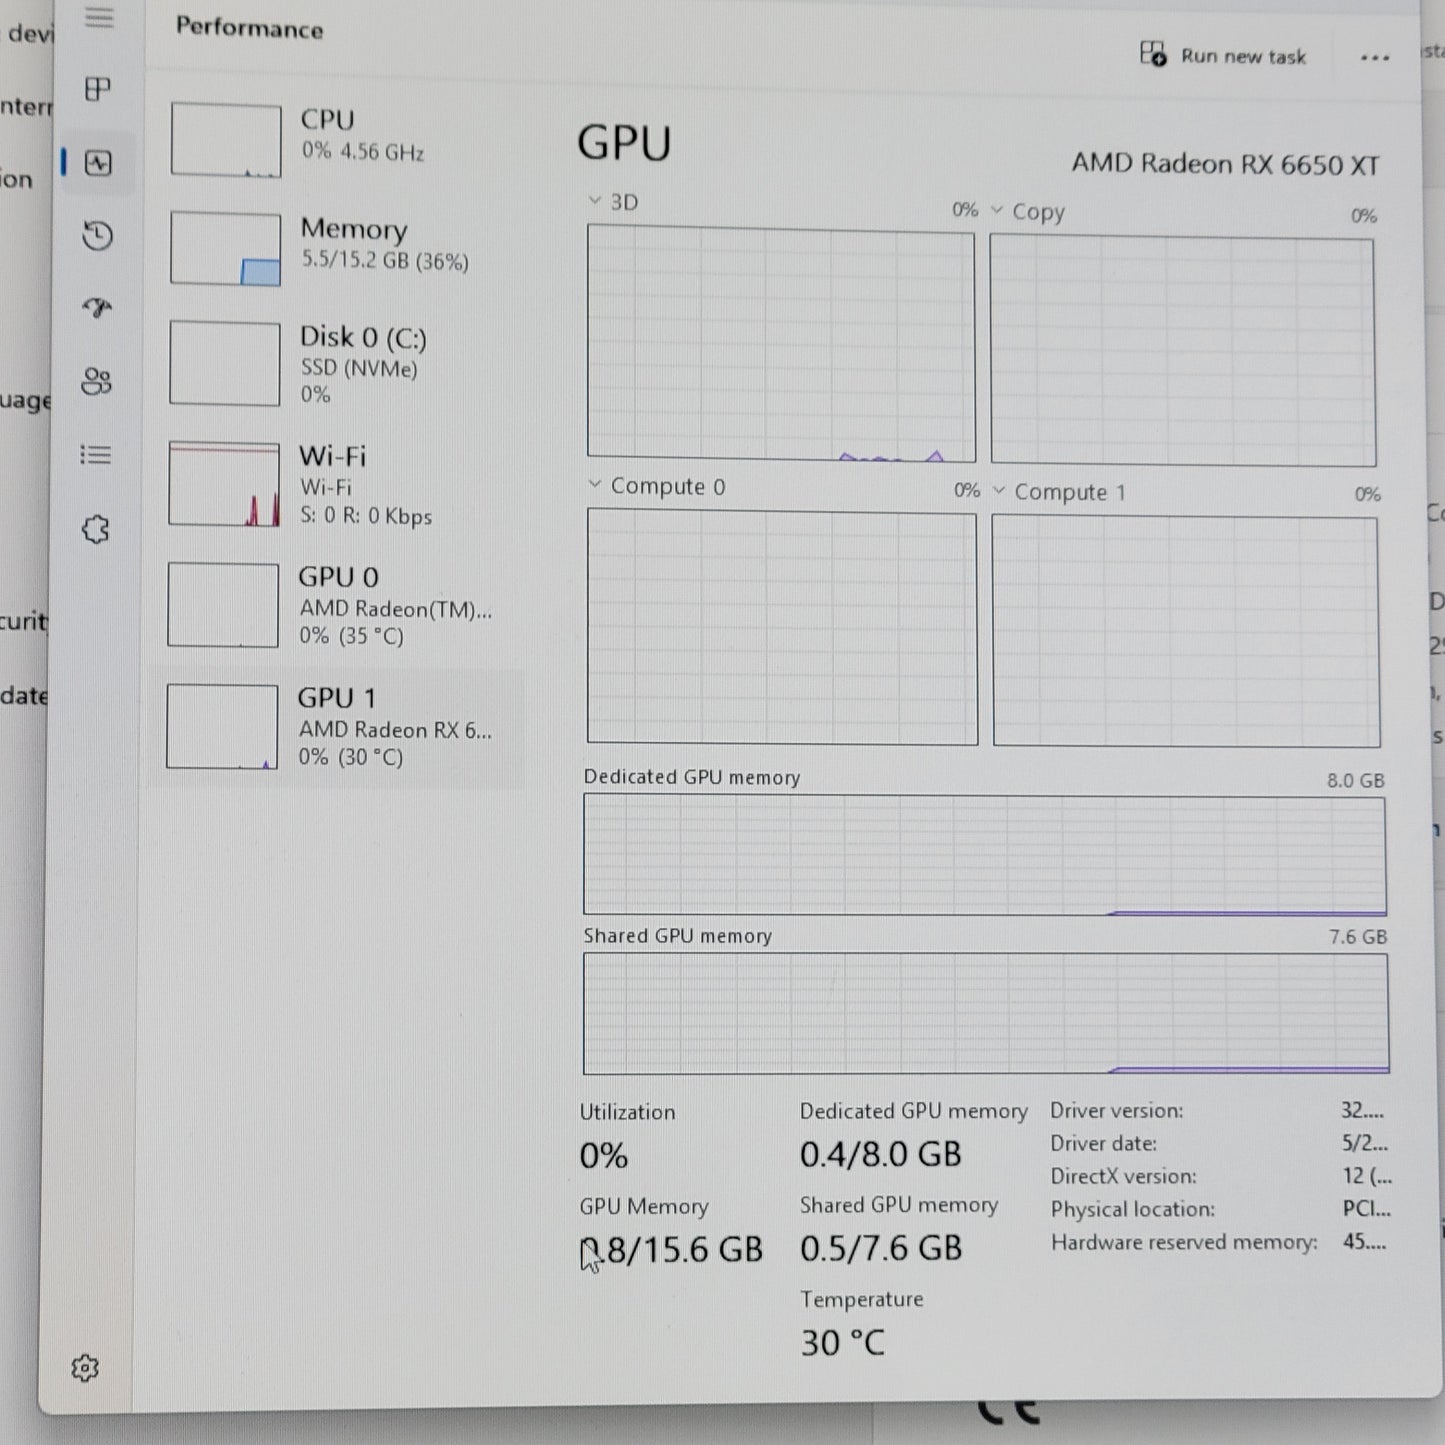
Task: Open the Users page icon
Action: pyautogui.click(x=96, y=381)
